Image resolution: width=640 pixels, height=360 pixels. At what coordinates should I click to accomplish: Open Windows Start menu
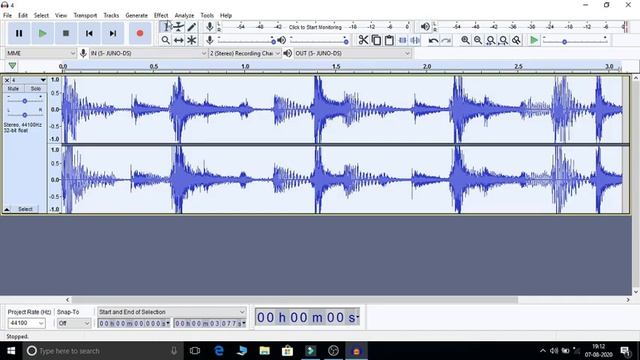click(11, 351)
